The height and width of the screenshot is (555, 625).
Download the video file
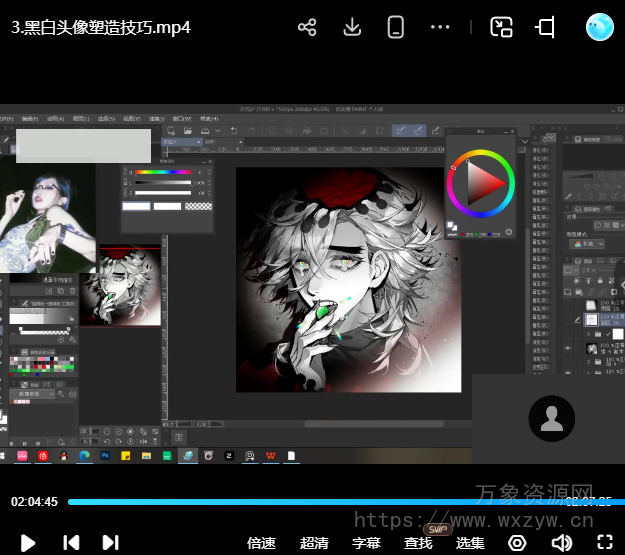pyautogui.click(x=352, y=27)
